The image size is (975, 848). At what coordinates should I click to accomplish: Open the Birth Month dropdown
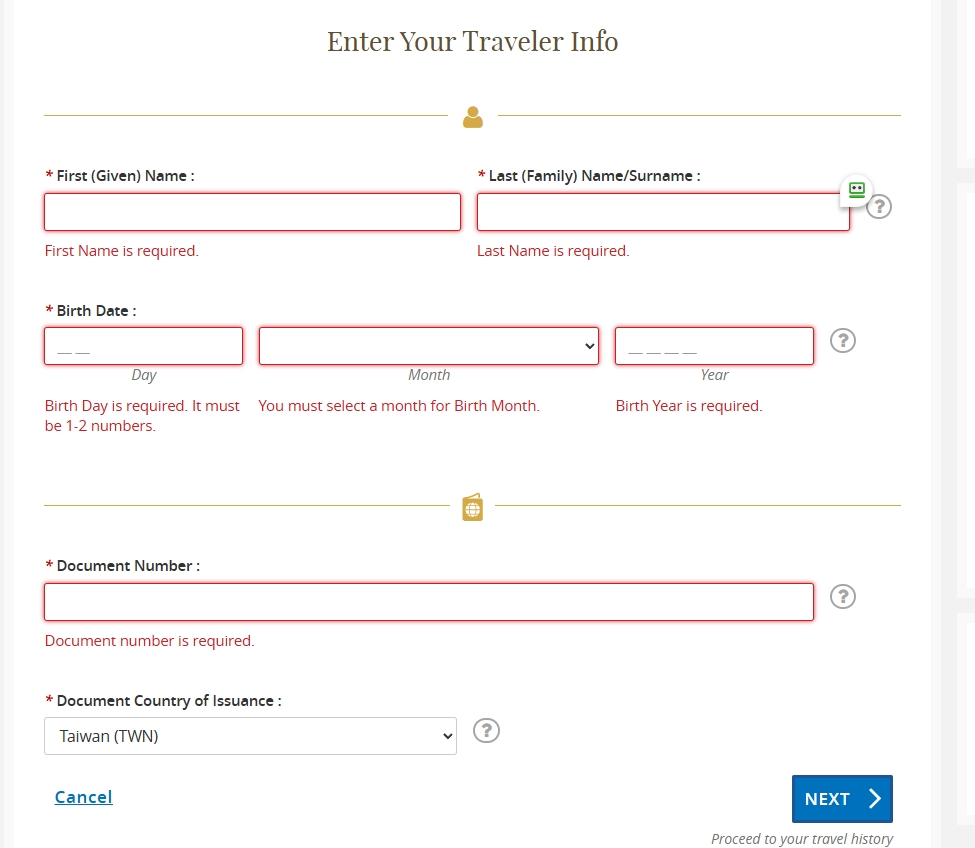(429, 346)
